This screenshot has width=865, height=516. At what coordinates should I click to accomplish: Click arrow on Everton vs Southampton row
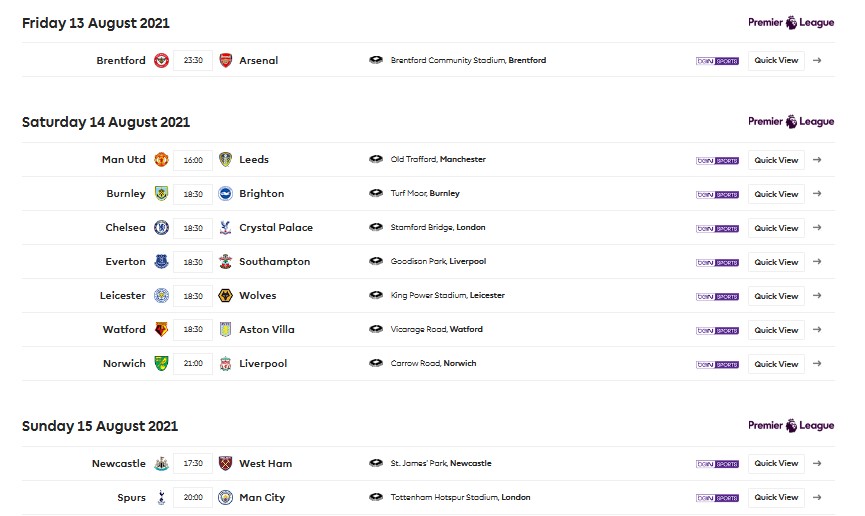pyautogui.click(x=817, y=262)
